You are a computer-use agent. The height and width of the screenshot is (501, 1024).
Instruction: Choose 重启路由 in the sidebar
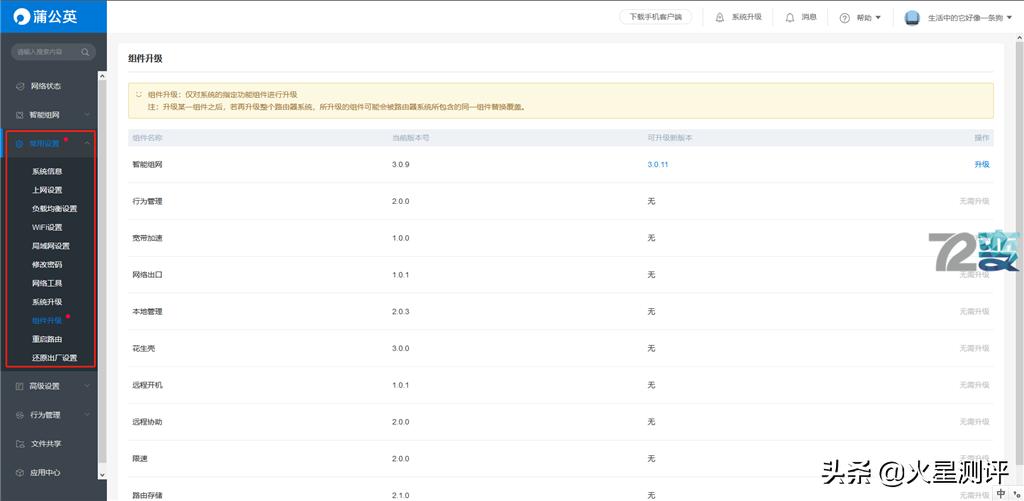pos(47,339)
